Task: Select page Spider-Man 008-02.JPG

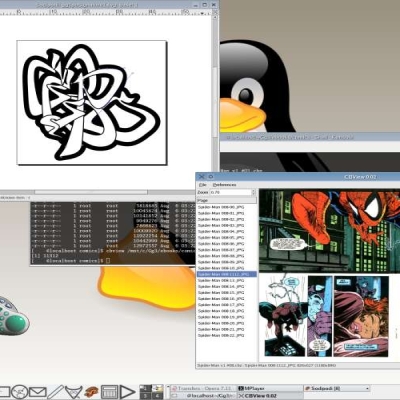Action: pos(227,219)
